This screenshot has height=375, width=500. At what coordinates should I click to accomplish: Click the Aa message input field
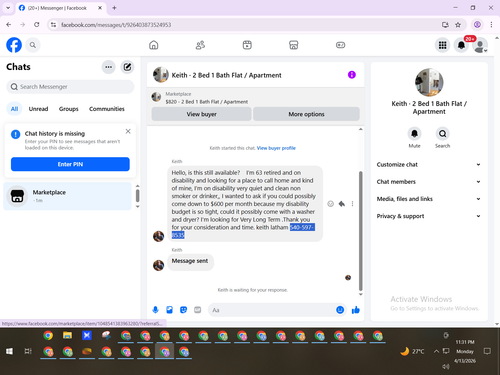[272, 310]
